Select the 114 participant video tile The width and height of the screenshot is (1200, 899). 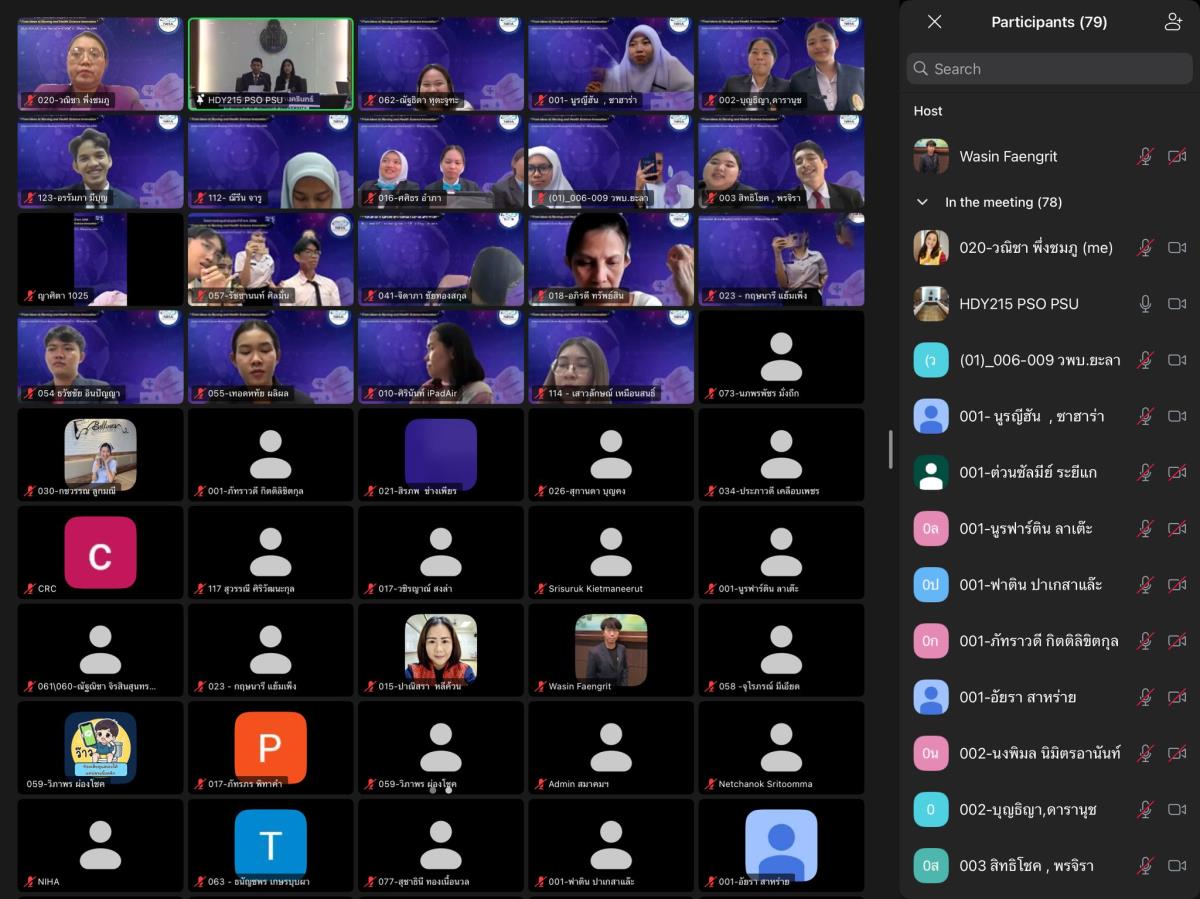(x=611, y=357)
